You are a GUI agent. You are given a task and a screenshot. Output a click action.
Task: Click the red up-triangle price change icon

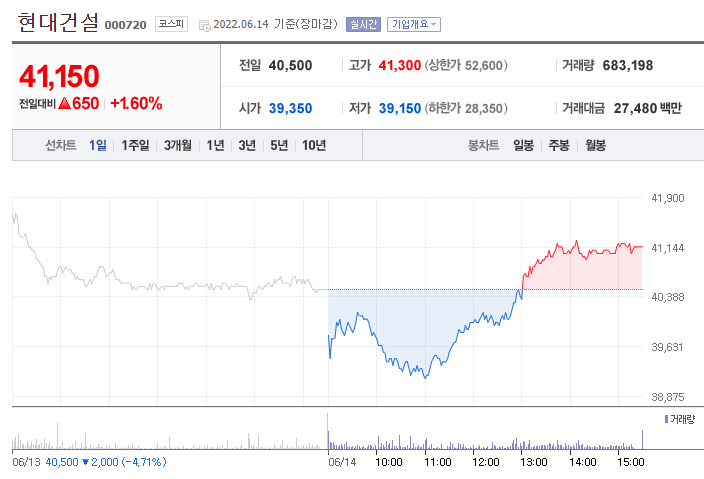(x=64, y=104)
